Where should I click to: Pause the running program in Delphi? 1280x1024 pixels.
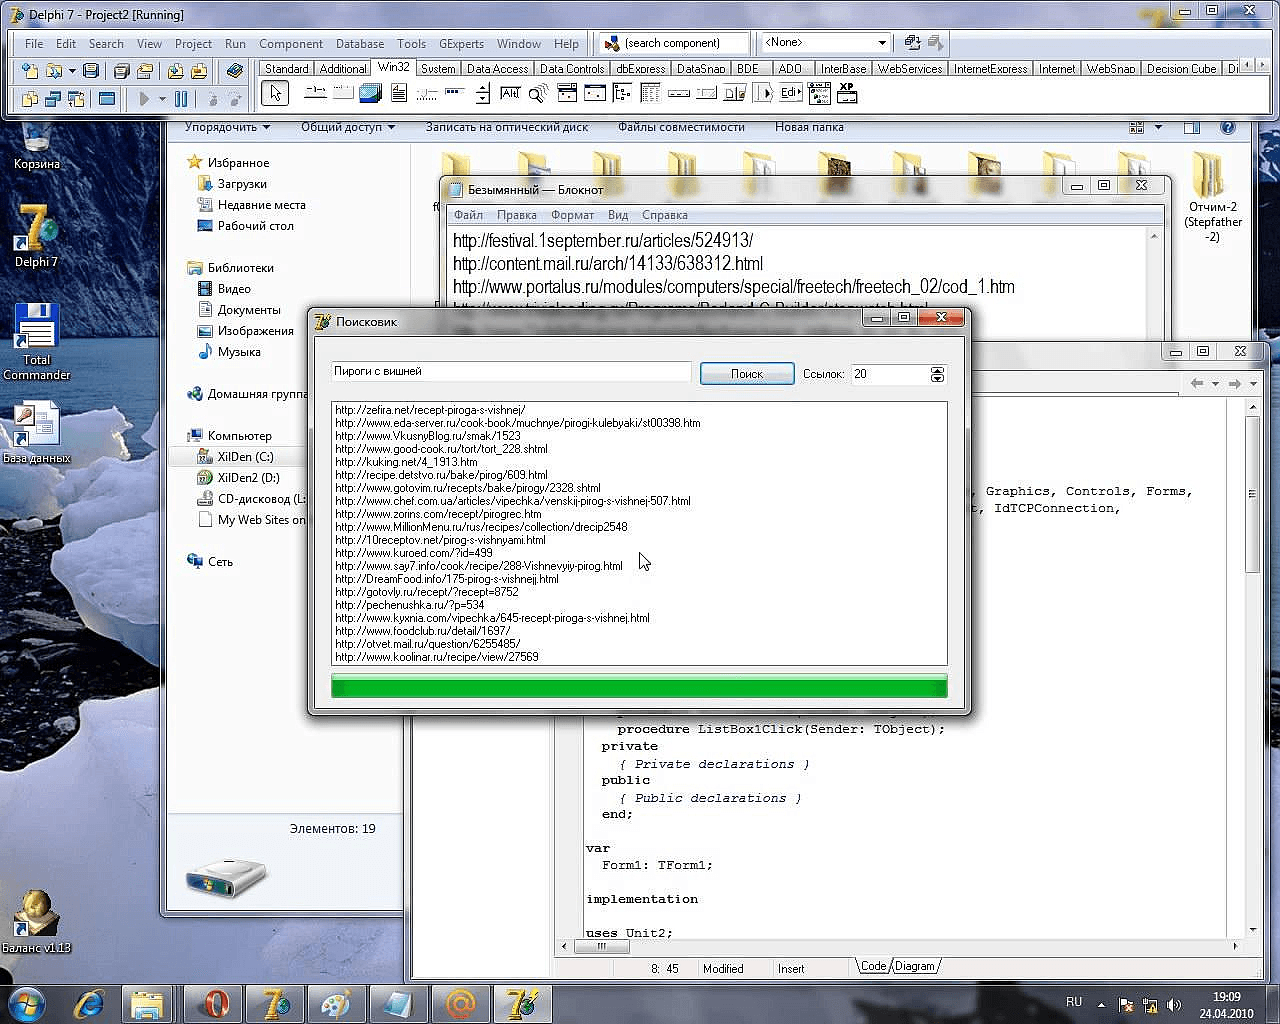(181, 99)
